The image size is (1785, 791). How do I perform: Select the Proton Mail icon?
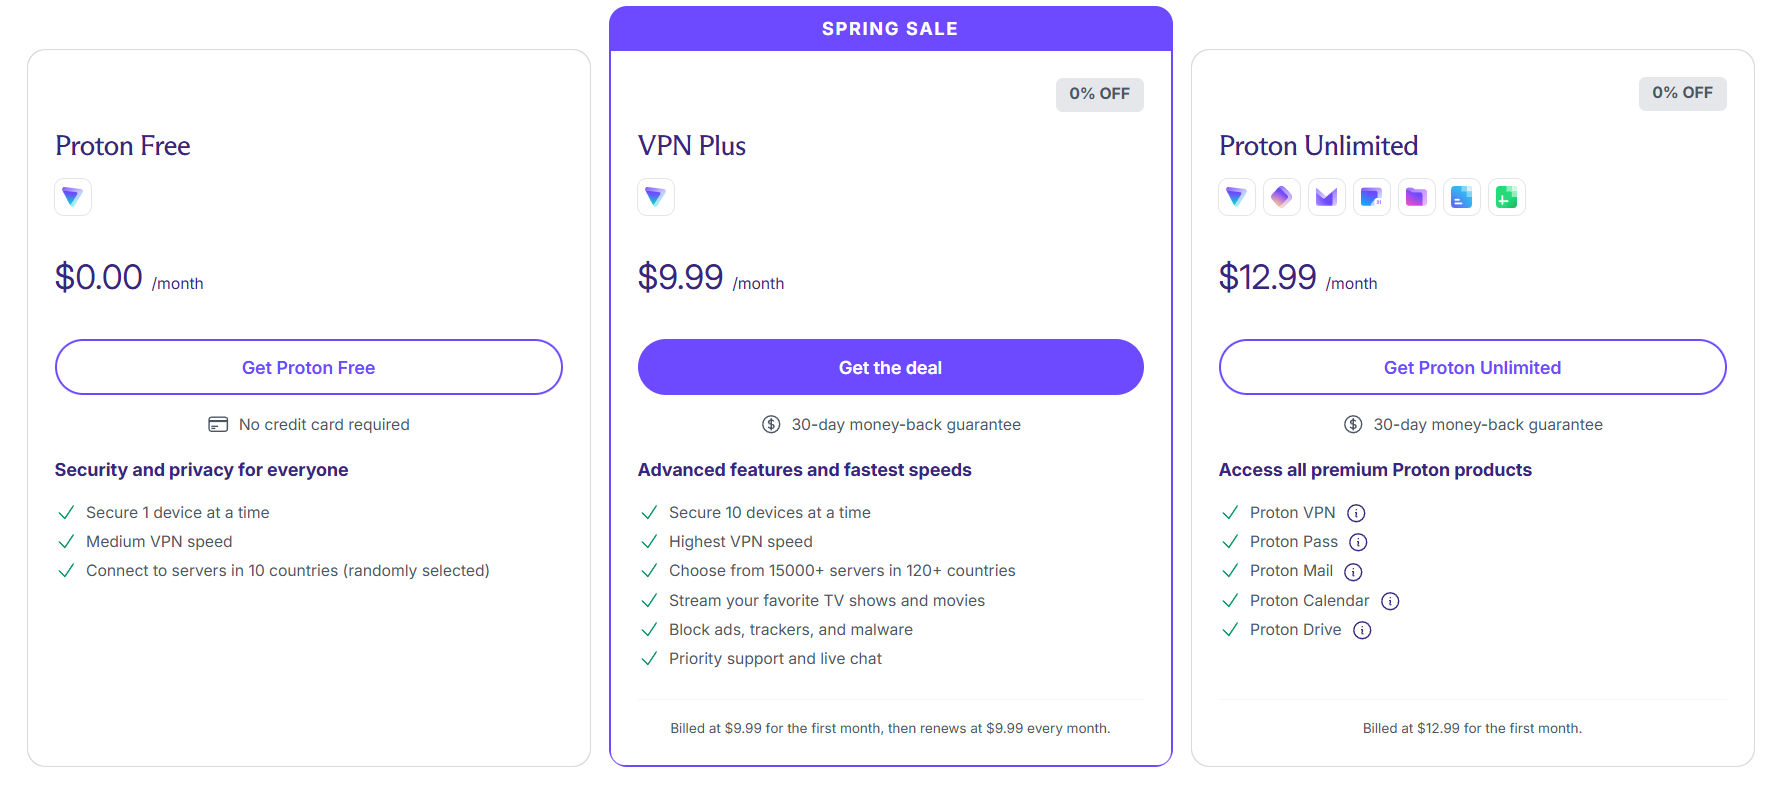[x=1327, y=197]
